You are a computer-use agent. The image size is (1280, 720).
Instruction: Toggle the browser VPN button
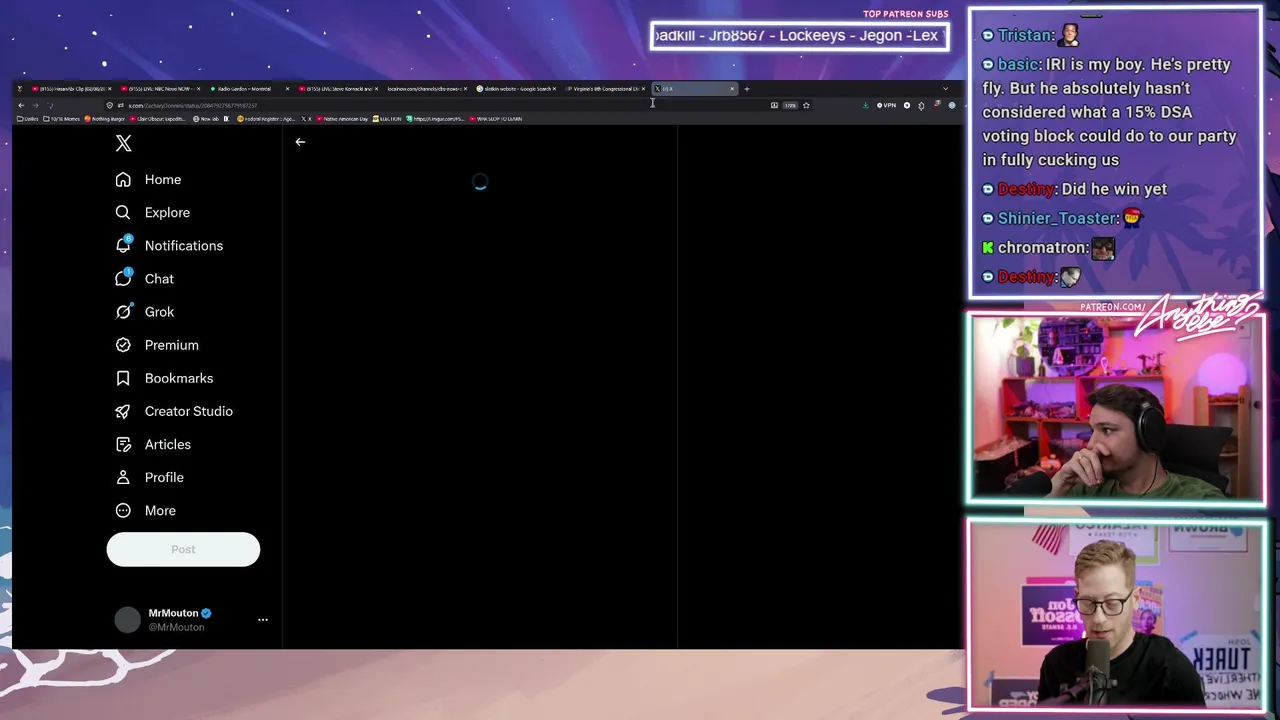[x=887, y=105]
